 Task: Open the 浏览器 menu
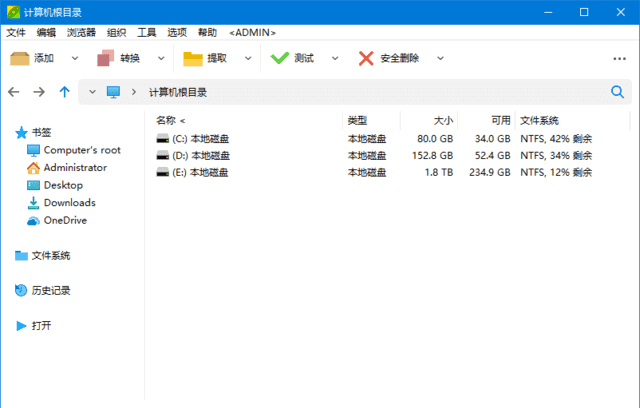pos(81,33)
